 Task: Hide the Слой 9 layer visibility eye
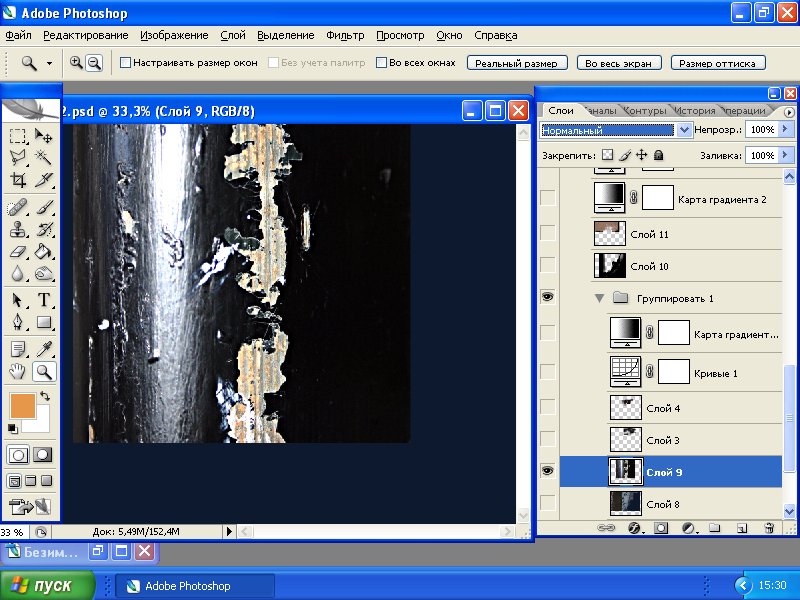547,471
